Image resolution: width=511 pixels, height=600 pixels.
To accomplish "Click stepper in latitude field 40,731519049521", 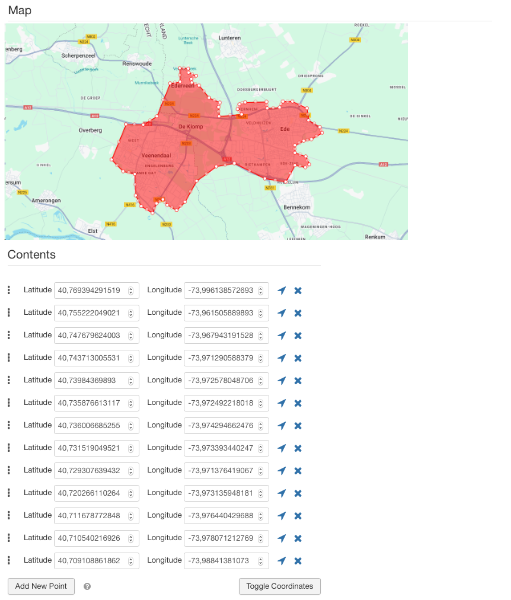I will coord(131,448).
